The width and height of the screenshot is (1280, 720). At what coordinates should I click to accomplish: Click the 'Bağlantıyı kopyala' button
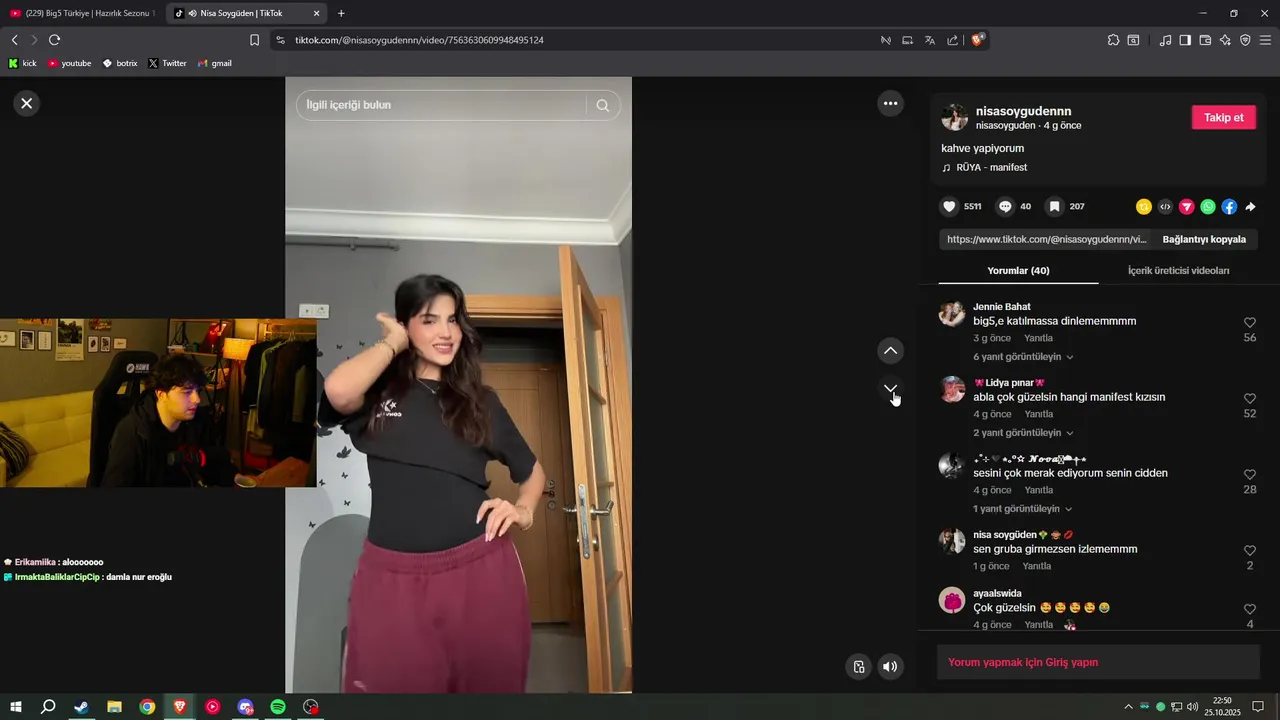point(1204,240)
